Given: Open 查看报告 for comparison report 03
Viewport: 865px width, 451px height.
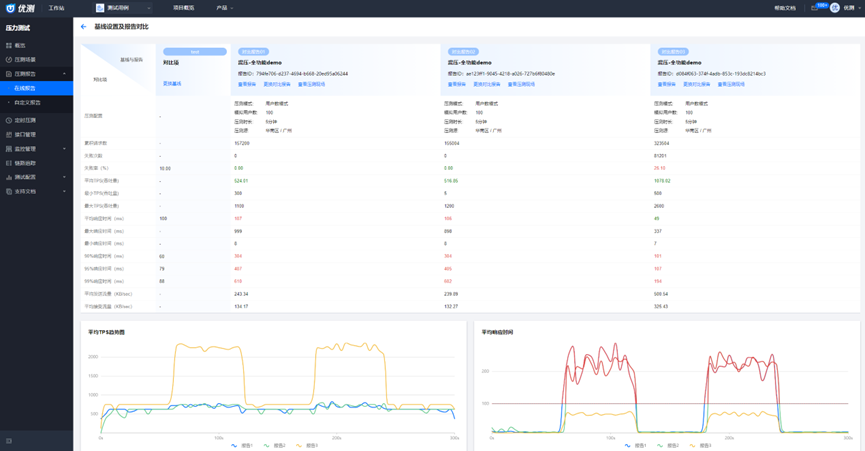Looking at the screenshot, I should click(666, 84).
